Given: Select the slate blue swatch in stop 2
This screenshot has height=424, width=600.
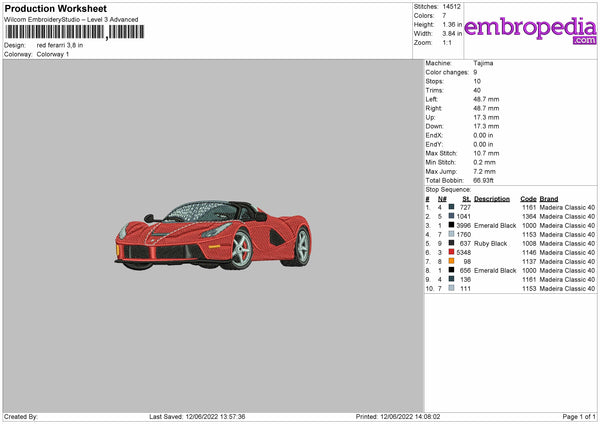Looking at the screenshot, I should coord(451,216).
